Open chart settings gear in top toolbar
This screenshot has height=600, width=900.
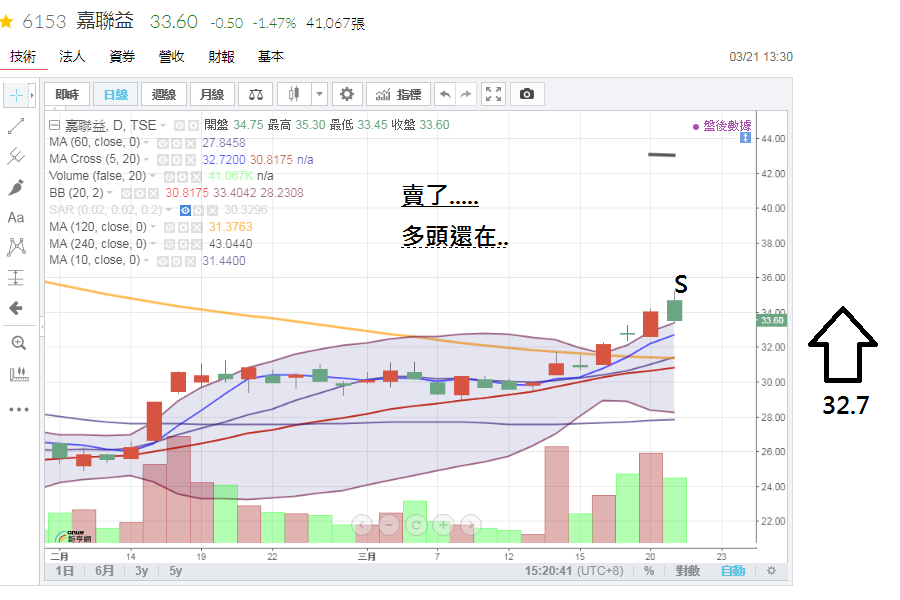[347, 95]
